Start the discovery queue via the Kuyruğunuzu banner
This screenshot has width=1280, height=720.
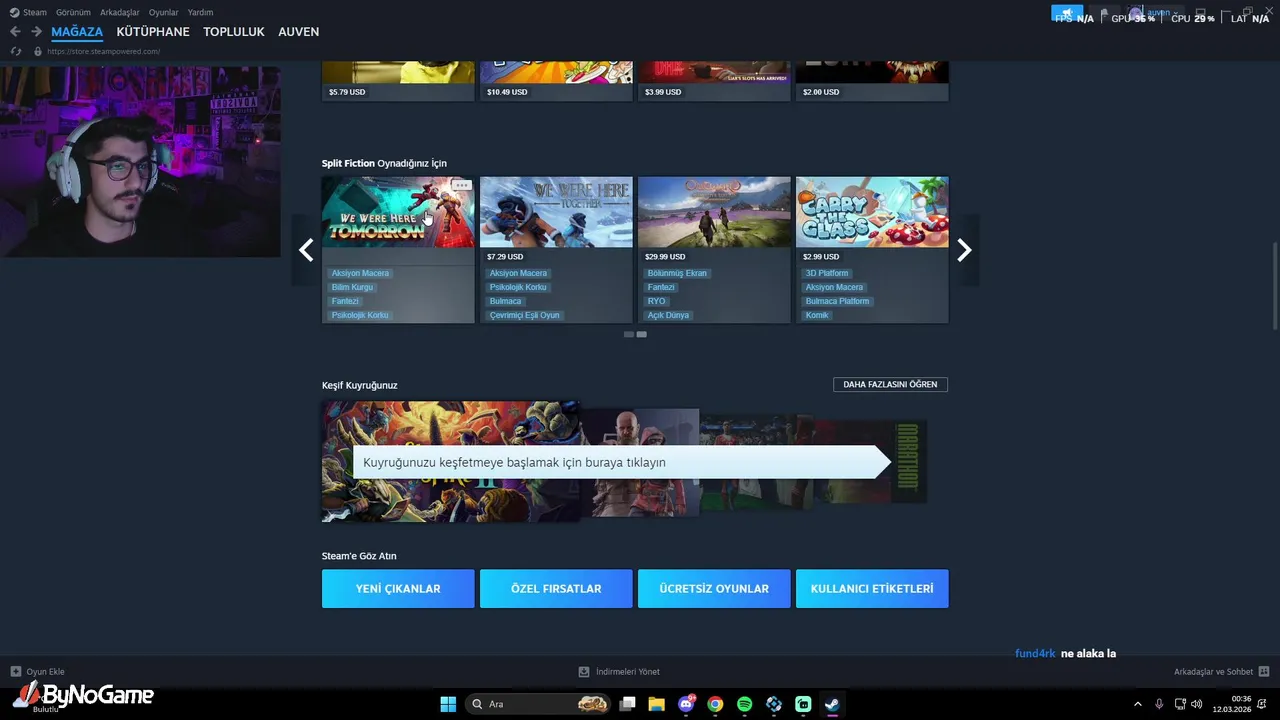(620, 462)
